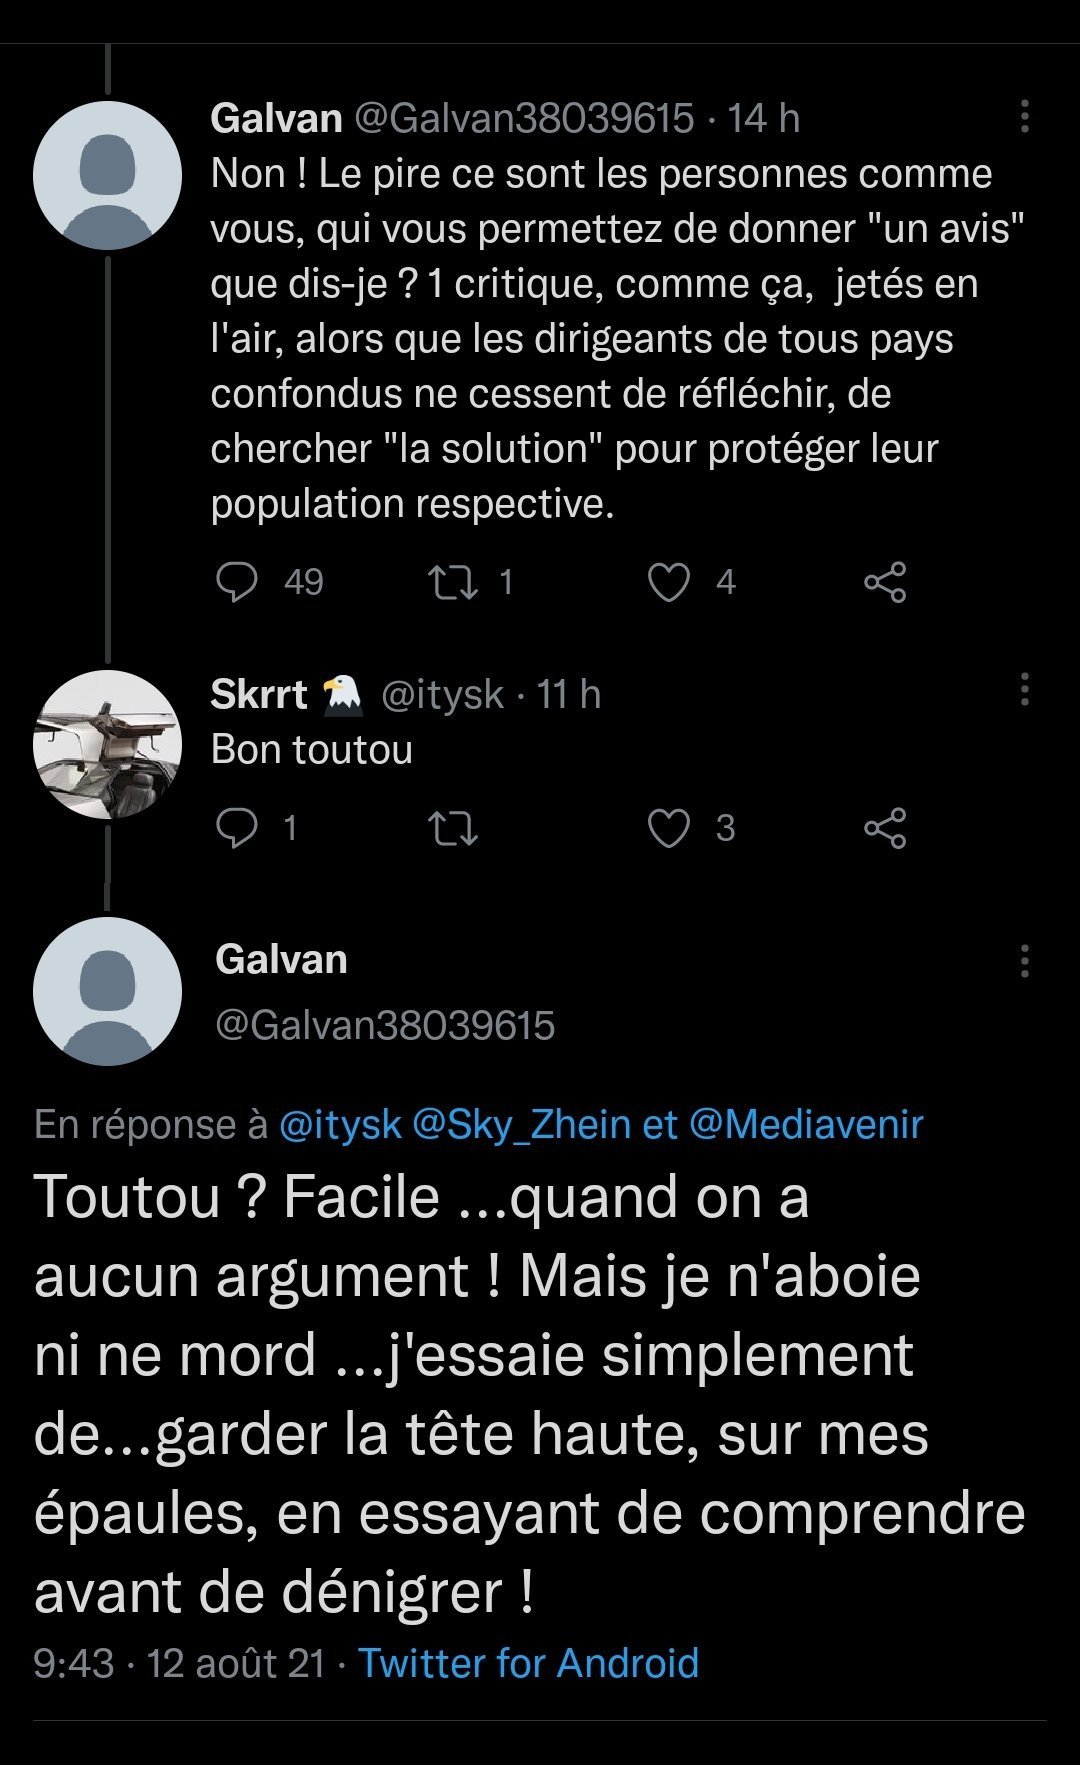The width and height of the screenshot is (1080, 1765).
Task: Share Galvan's first tweet
Action: coord(885,582)
